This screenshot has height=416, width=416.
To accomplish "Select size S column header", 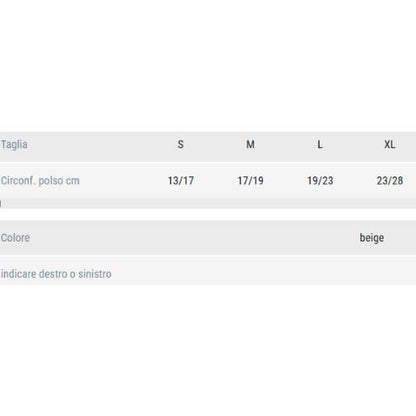I will 181,144.
